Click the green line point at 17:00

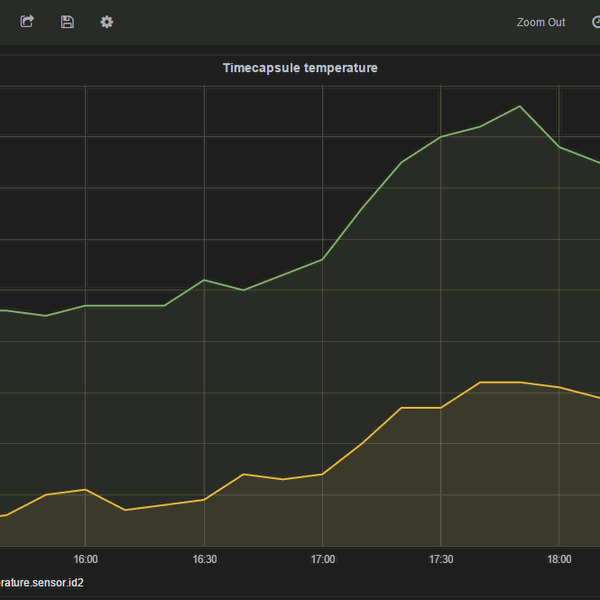pos(322,259)
